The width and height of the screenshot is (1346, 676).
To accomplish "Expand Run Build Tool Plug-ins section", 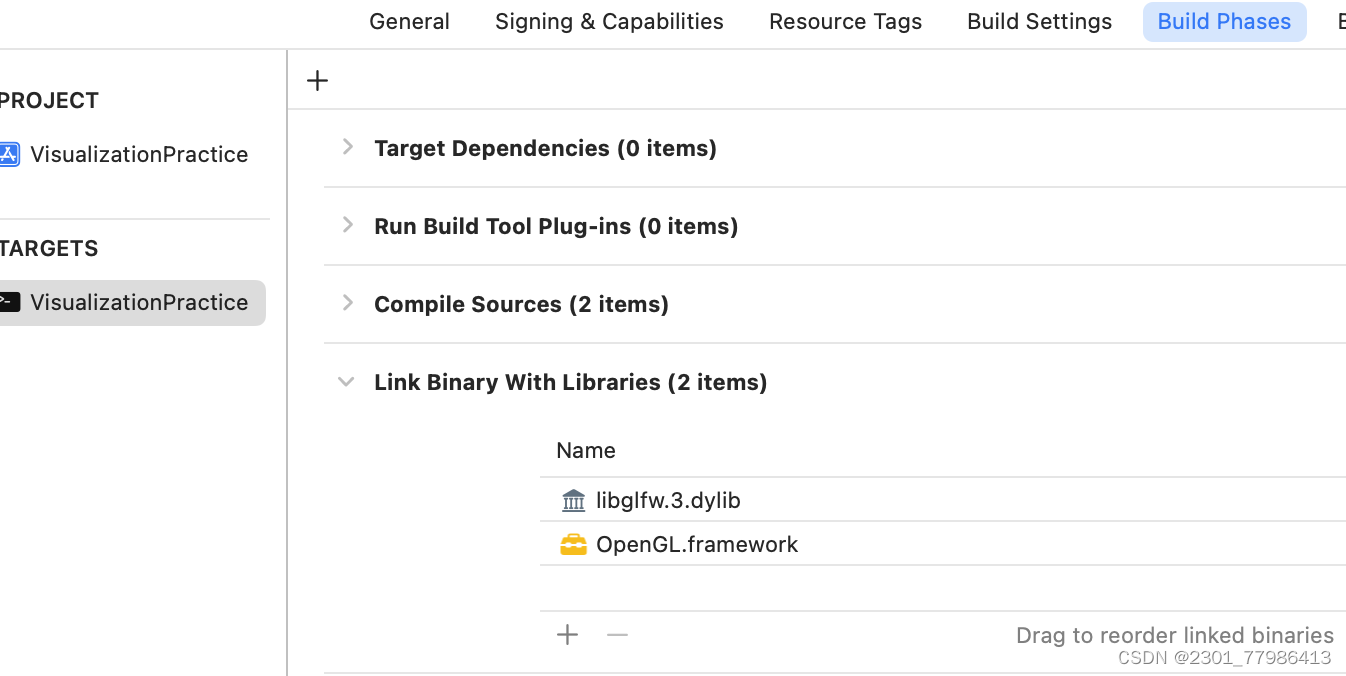I will click(x=347, y=225).
